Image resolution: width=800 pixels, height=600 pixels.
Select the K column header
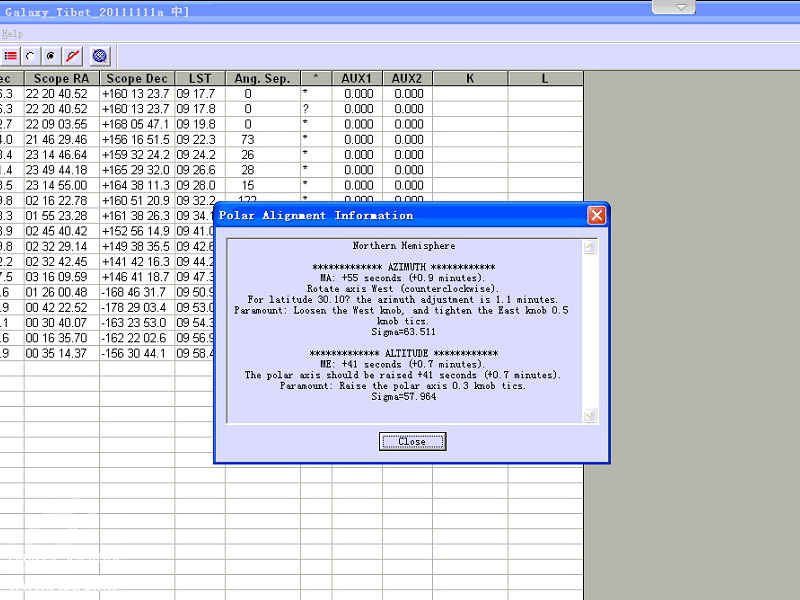470,78
